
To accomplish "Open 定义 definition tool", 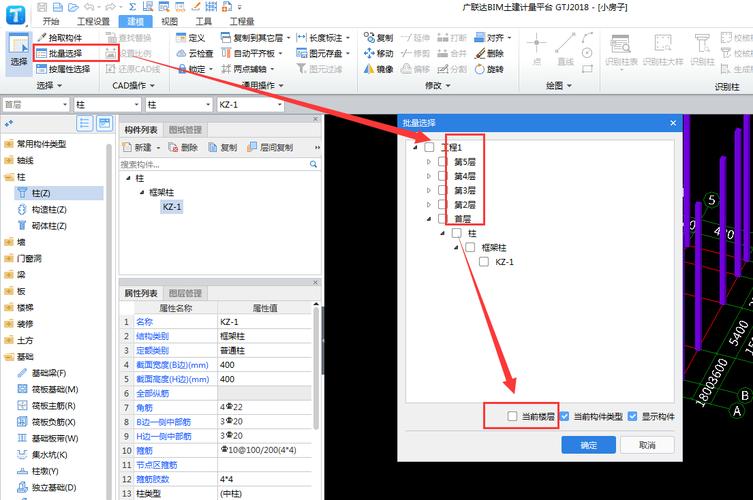I will point(191,37).
